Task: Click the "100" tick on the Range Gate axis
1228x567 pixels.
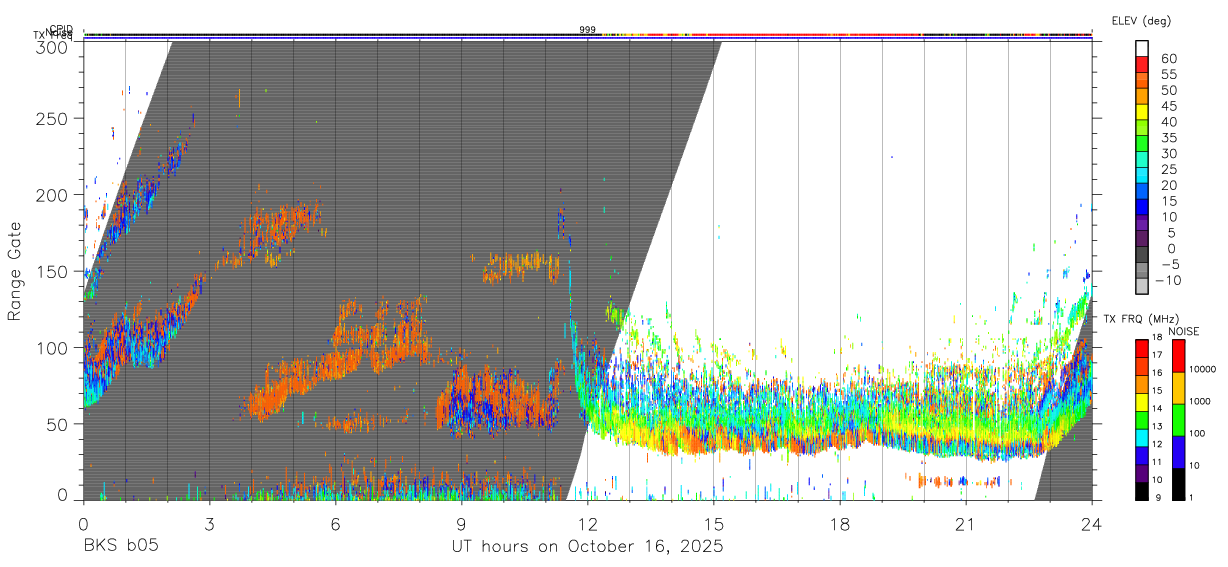Action: (50, 347)
